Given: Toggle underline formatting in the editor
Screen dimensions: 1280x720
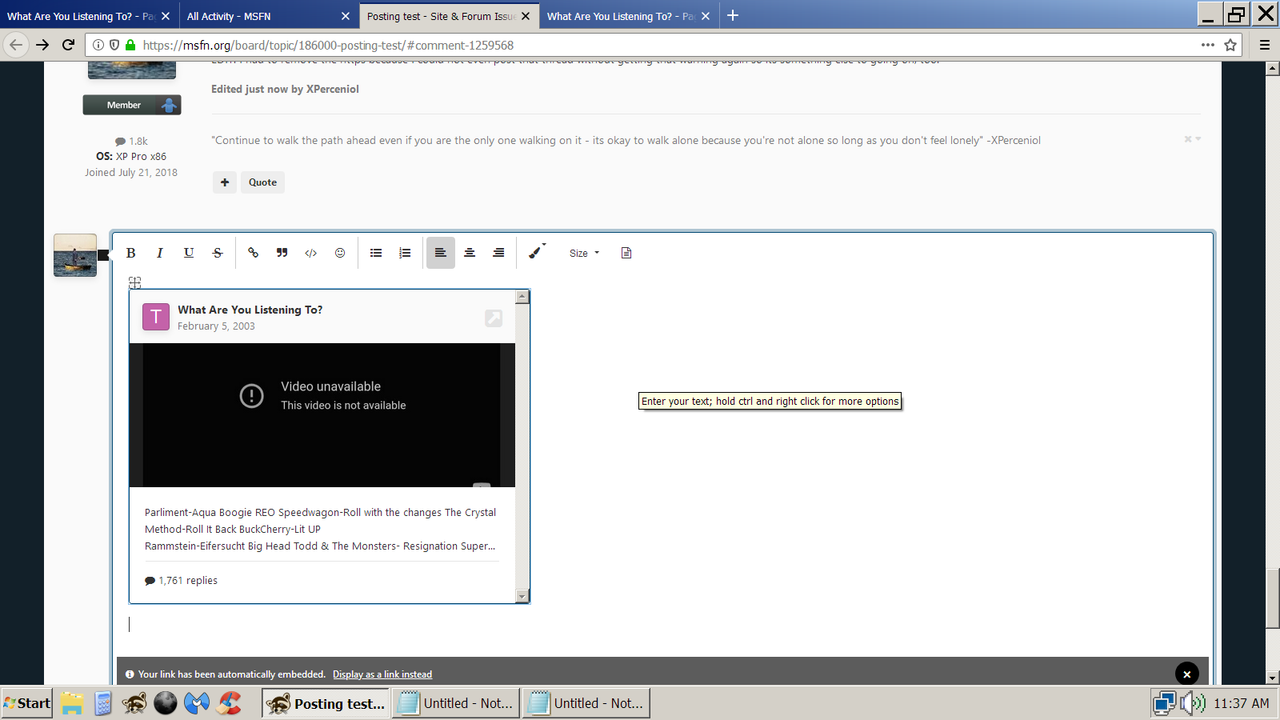Looking at the screenshot, I should [188, 253].
